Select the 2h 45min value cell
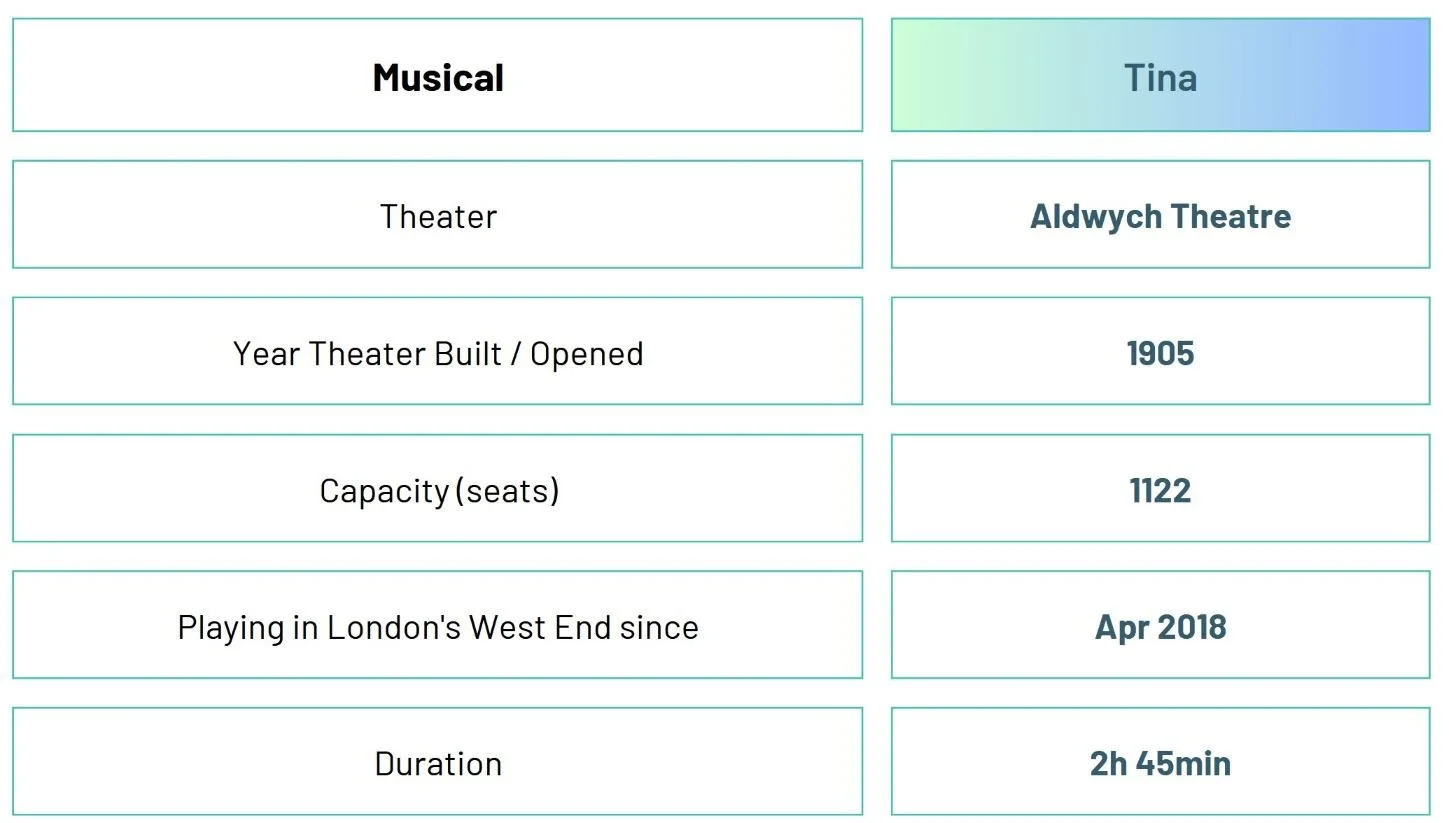 [x=1160, y=763]
